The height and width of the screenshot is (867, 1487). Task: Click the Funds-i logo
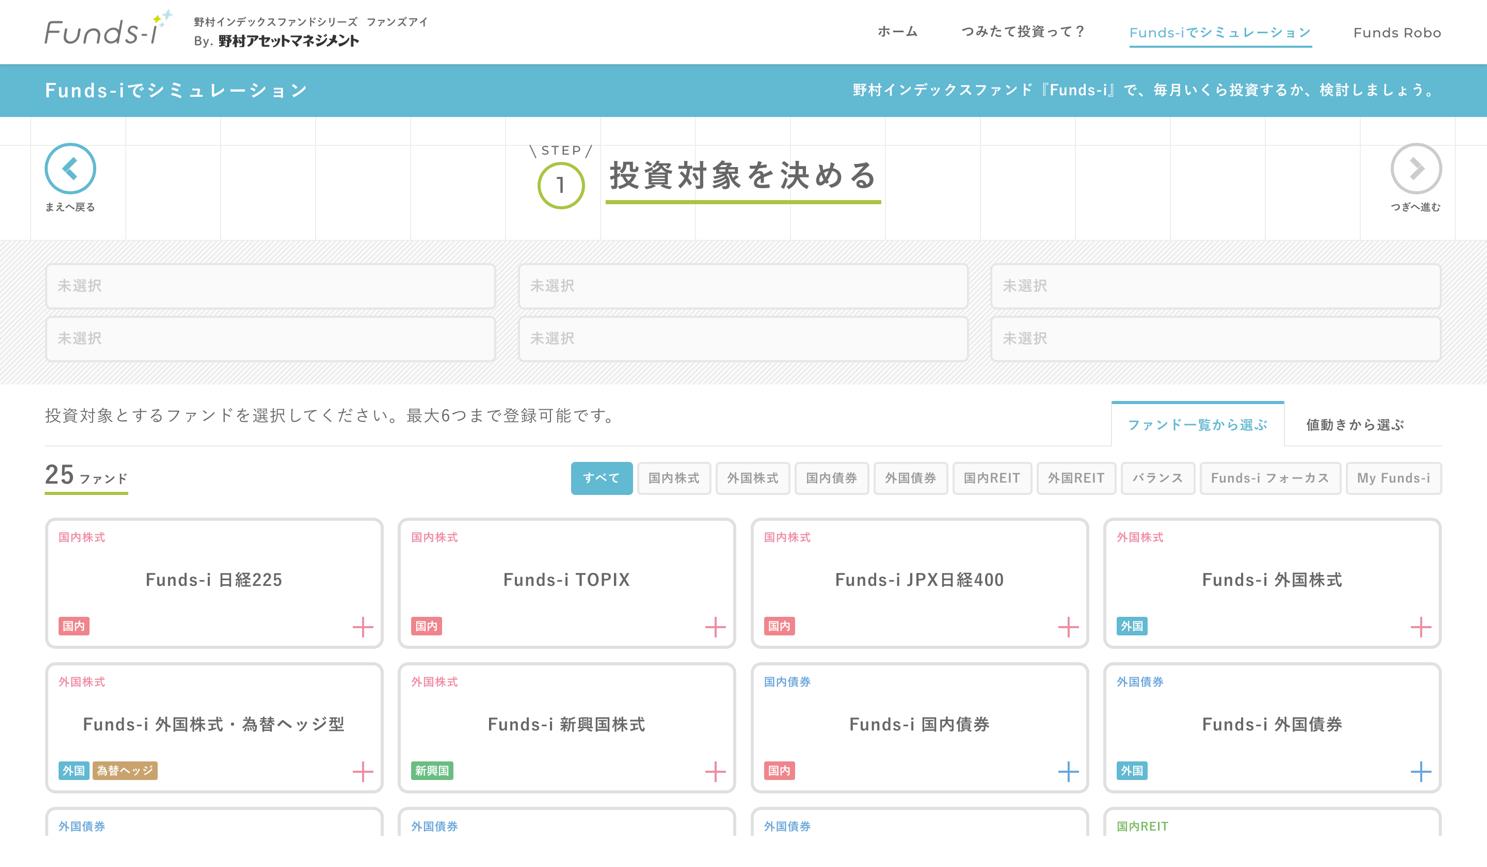[x=108, y=29]
